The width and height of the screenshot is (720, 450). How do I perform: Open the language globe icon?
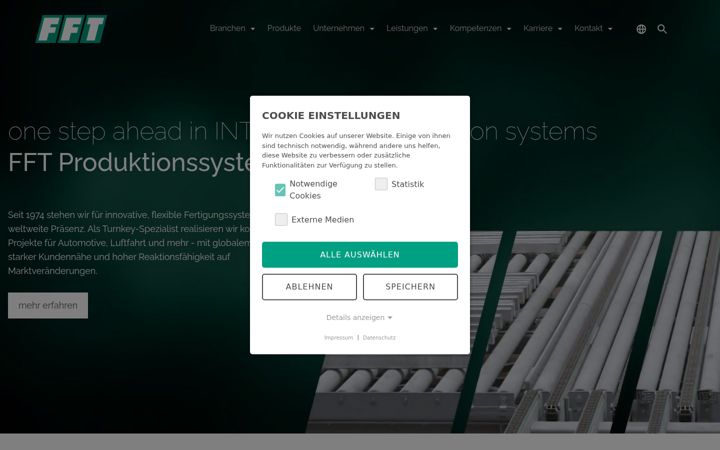(x=641, y=29)
